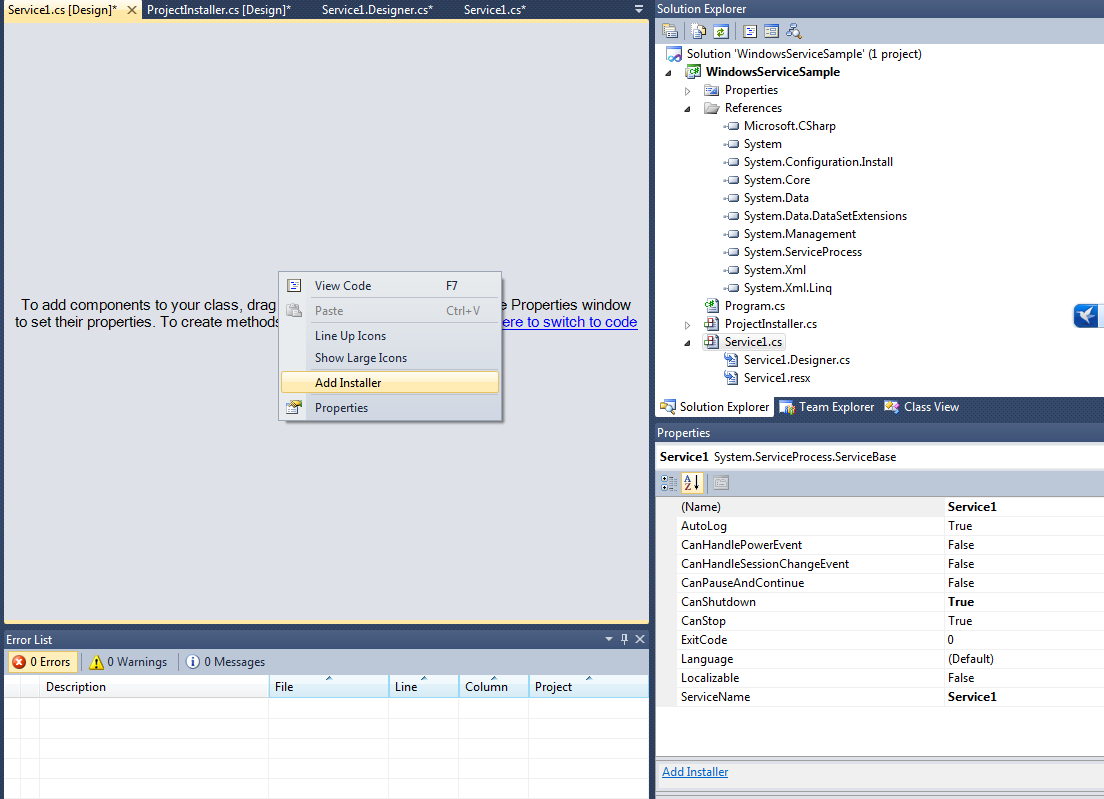Click the Messages info icon

click(x=193, y=662)
